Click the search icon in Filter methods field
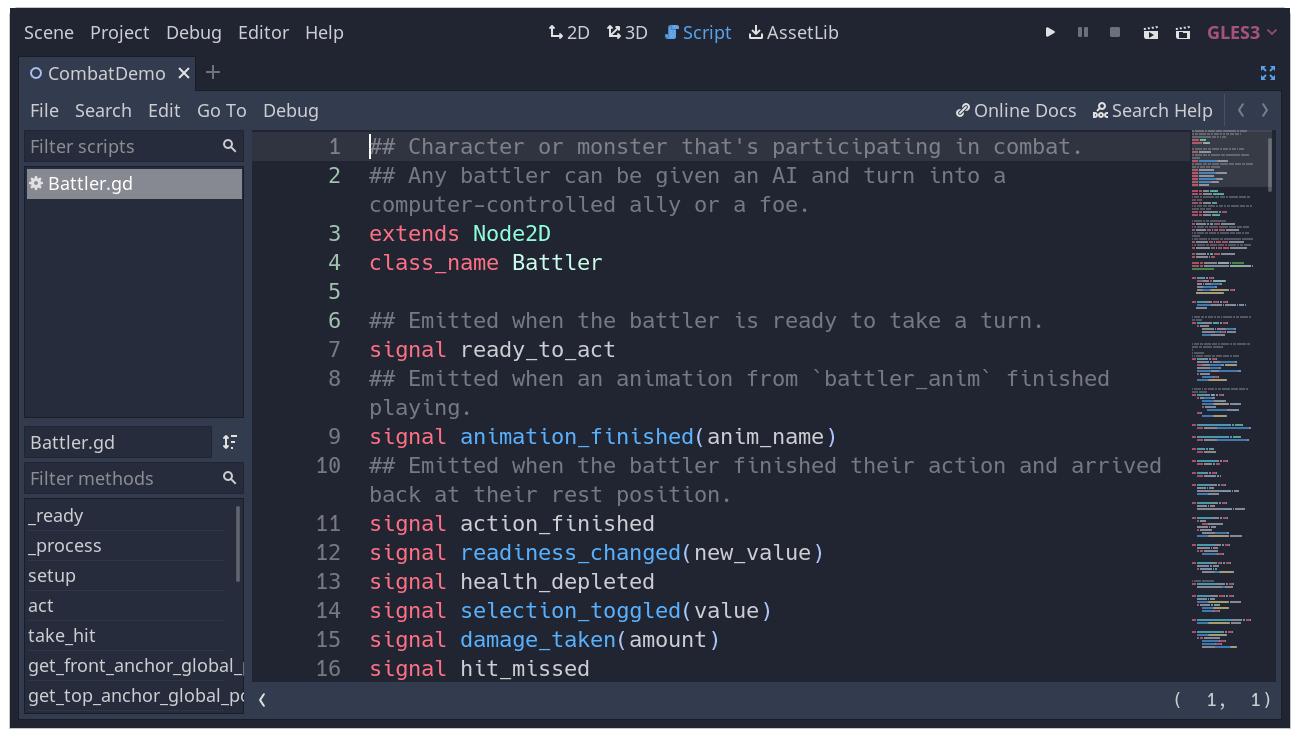The height and width of the screenshot is (738, 1300). click(230, 478)
